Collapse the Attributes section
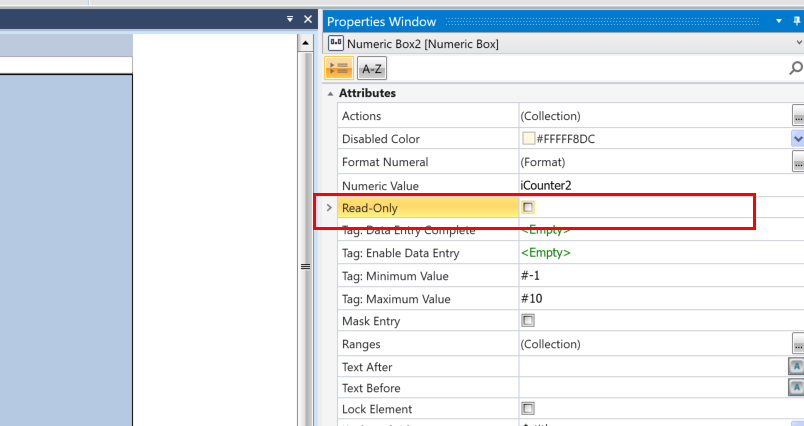 click(x=330, y=93)
